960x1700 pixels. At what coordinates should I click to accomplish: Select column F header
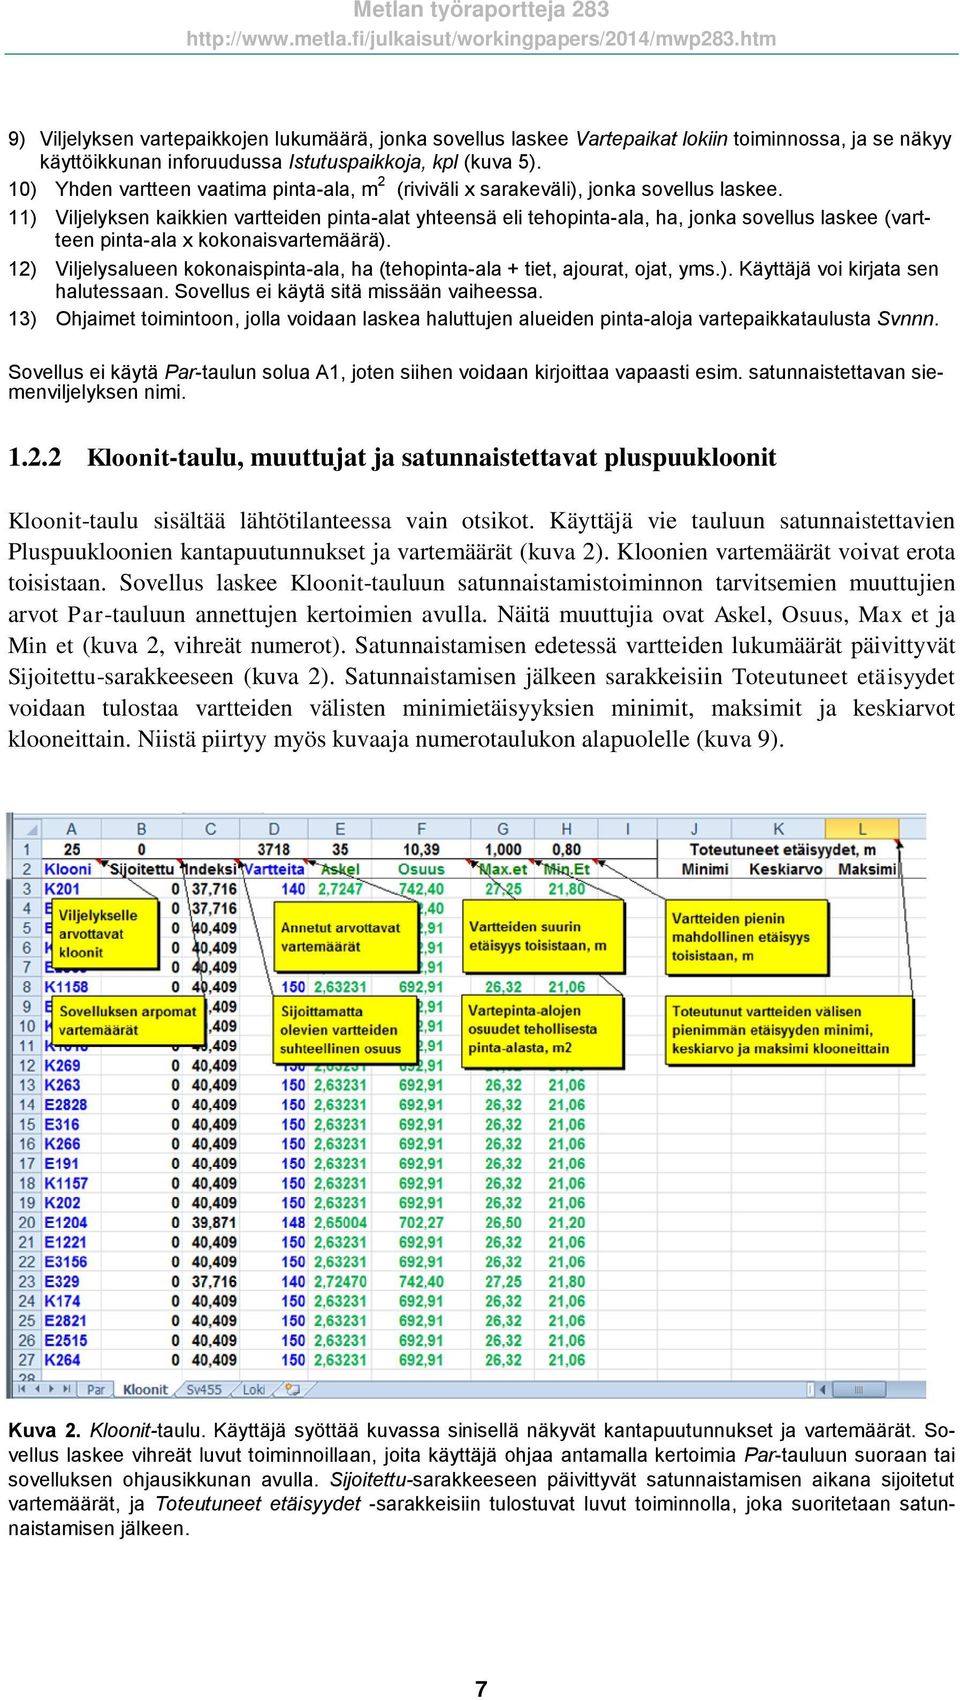click(421, 829)
